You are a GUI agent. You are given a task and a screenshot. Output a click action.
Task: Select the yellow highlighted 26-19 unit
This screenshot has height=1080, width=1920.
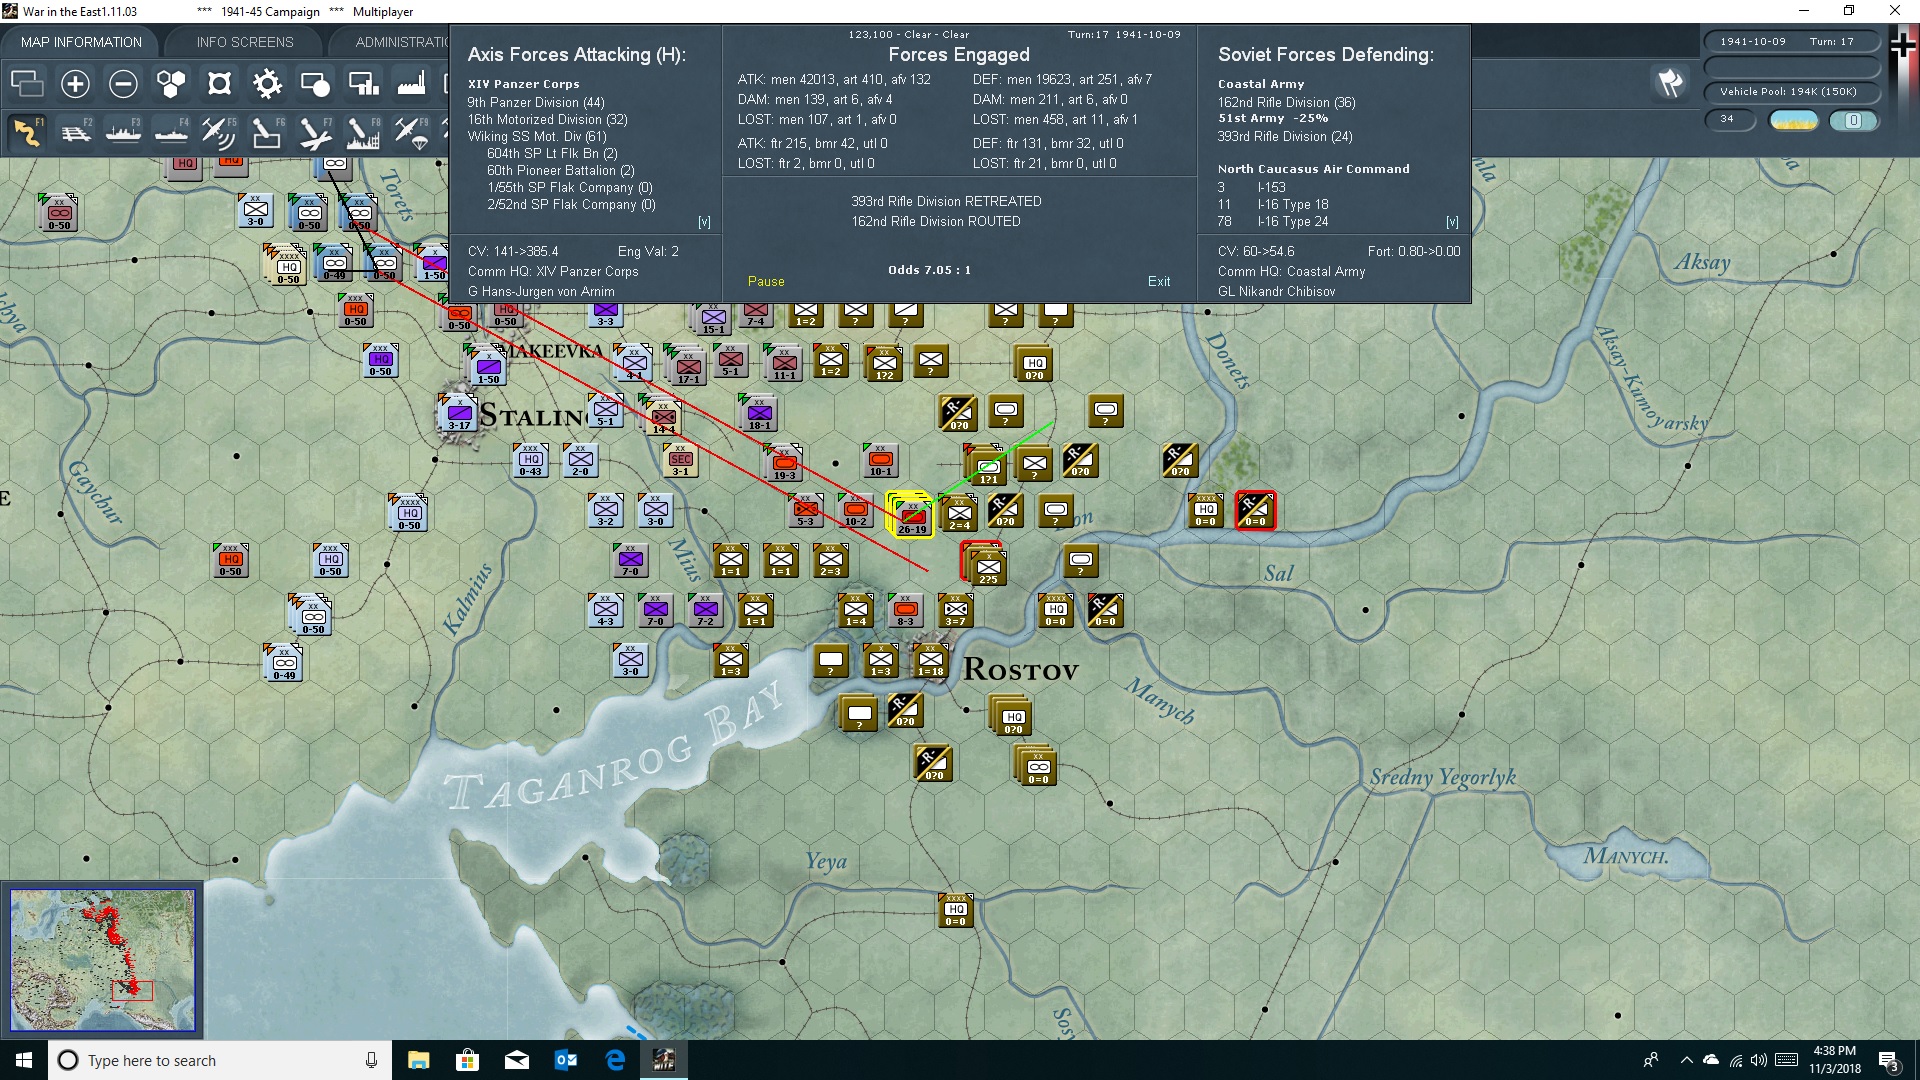click(x=911, y=515)
